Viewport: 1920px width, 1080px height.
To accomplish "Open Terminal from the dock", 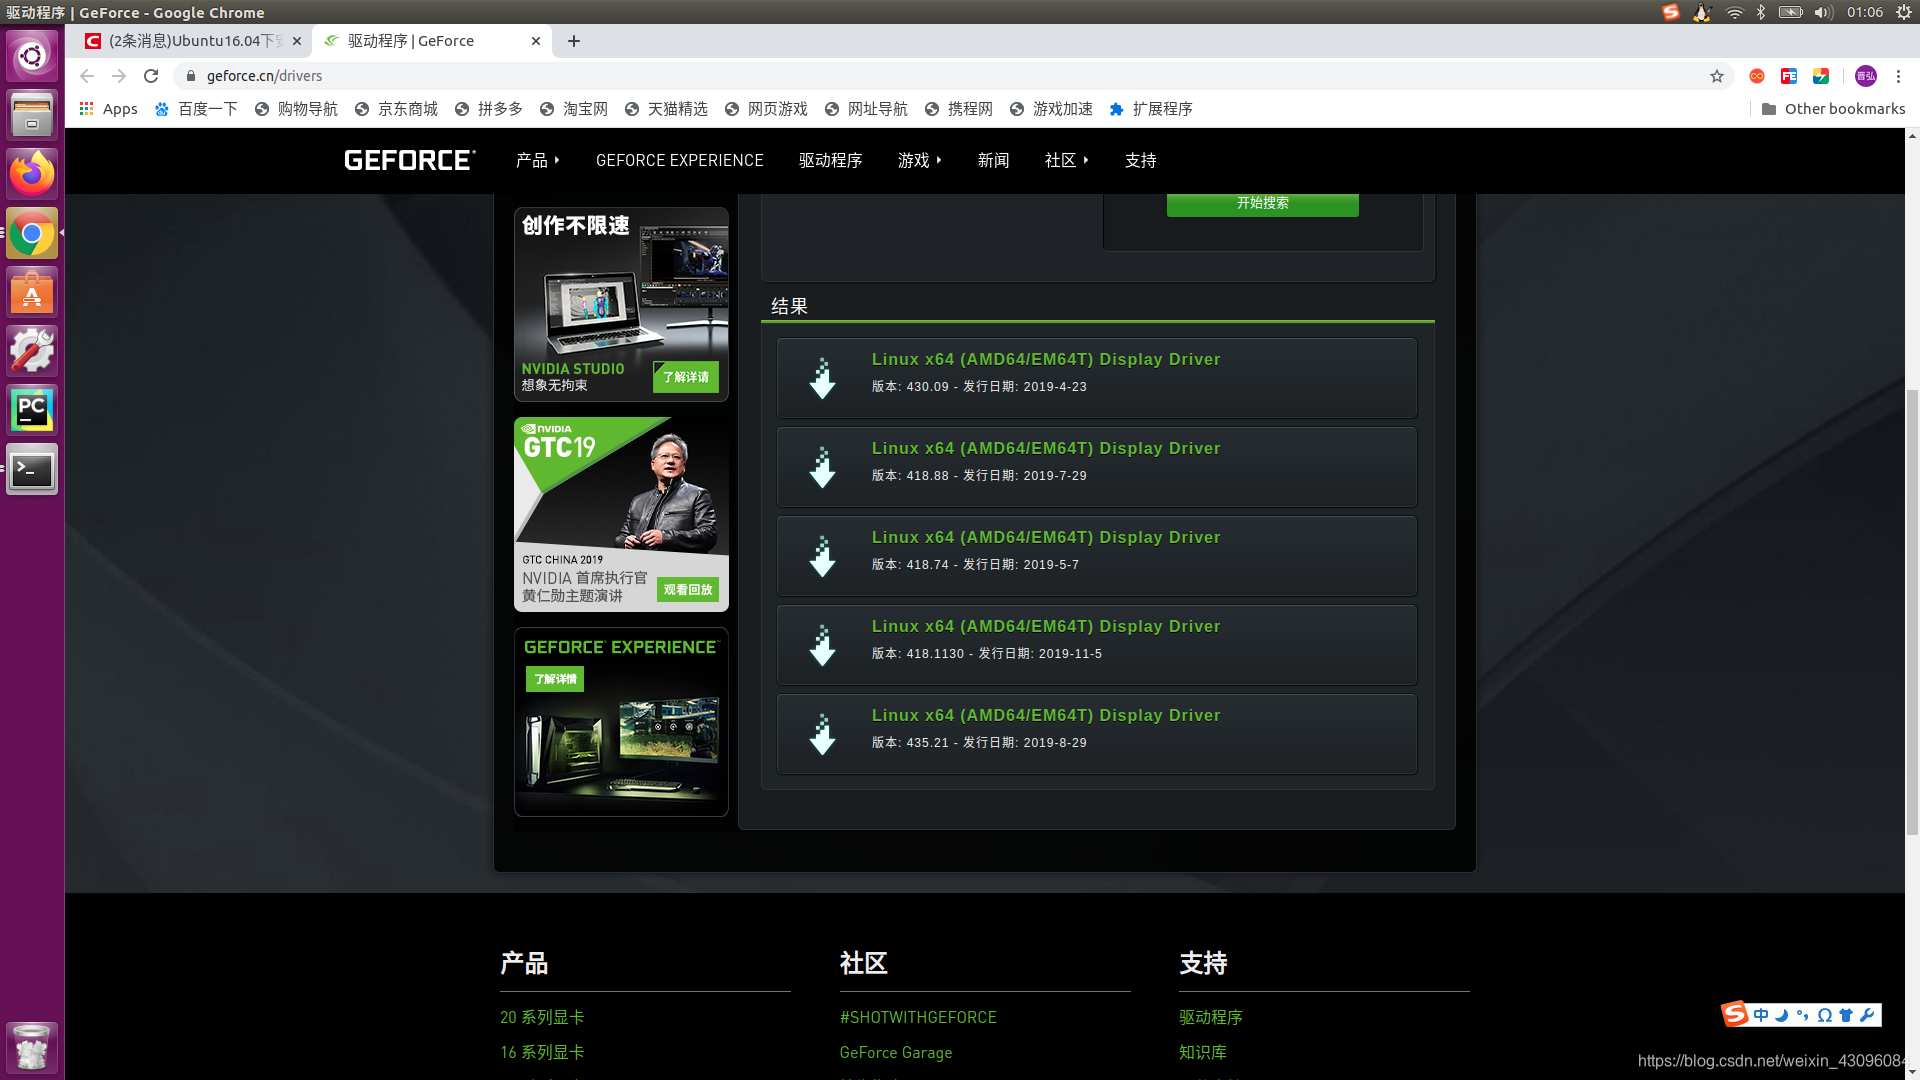I will (32, 469).
